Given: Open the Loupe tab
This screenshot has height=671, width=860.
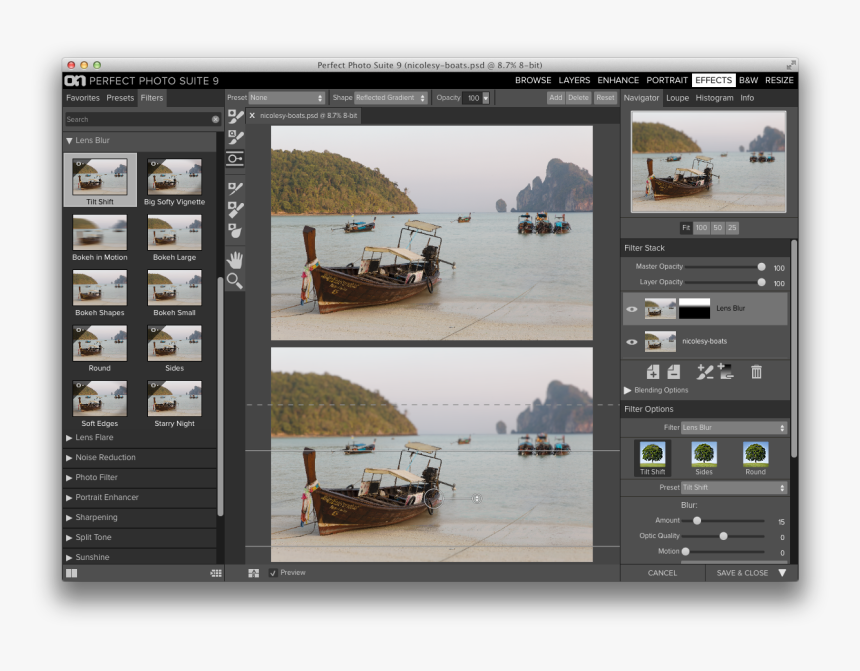Looking at the screenshot, I should click(x=677, y=98).
